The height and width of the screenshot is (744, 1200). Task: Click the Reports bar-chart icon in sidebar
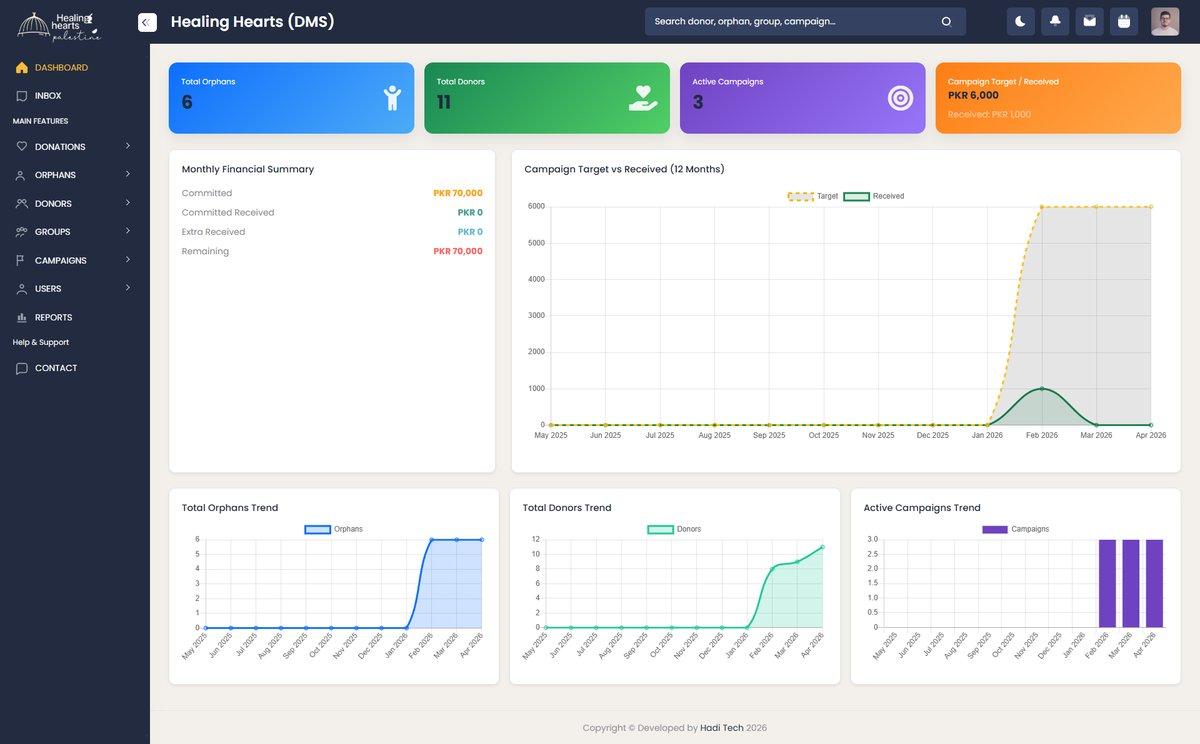22,317
